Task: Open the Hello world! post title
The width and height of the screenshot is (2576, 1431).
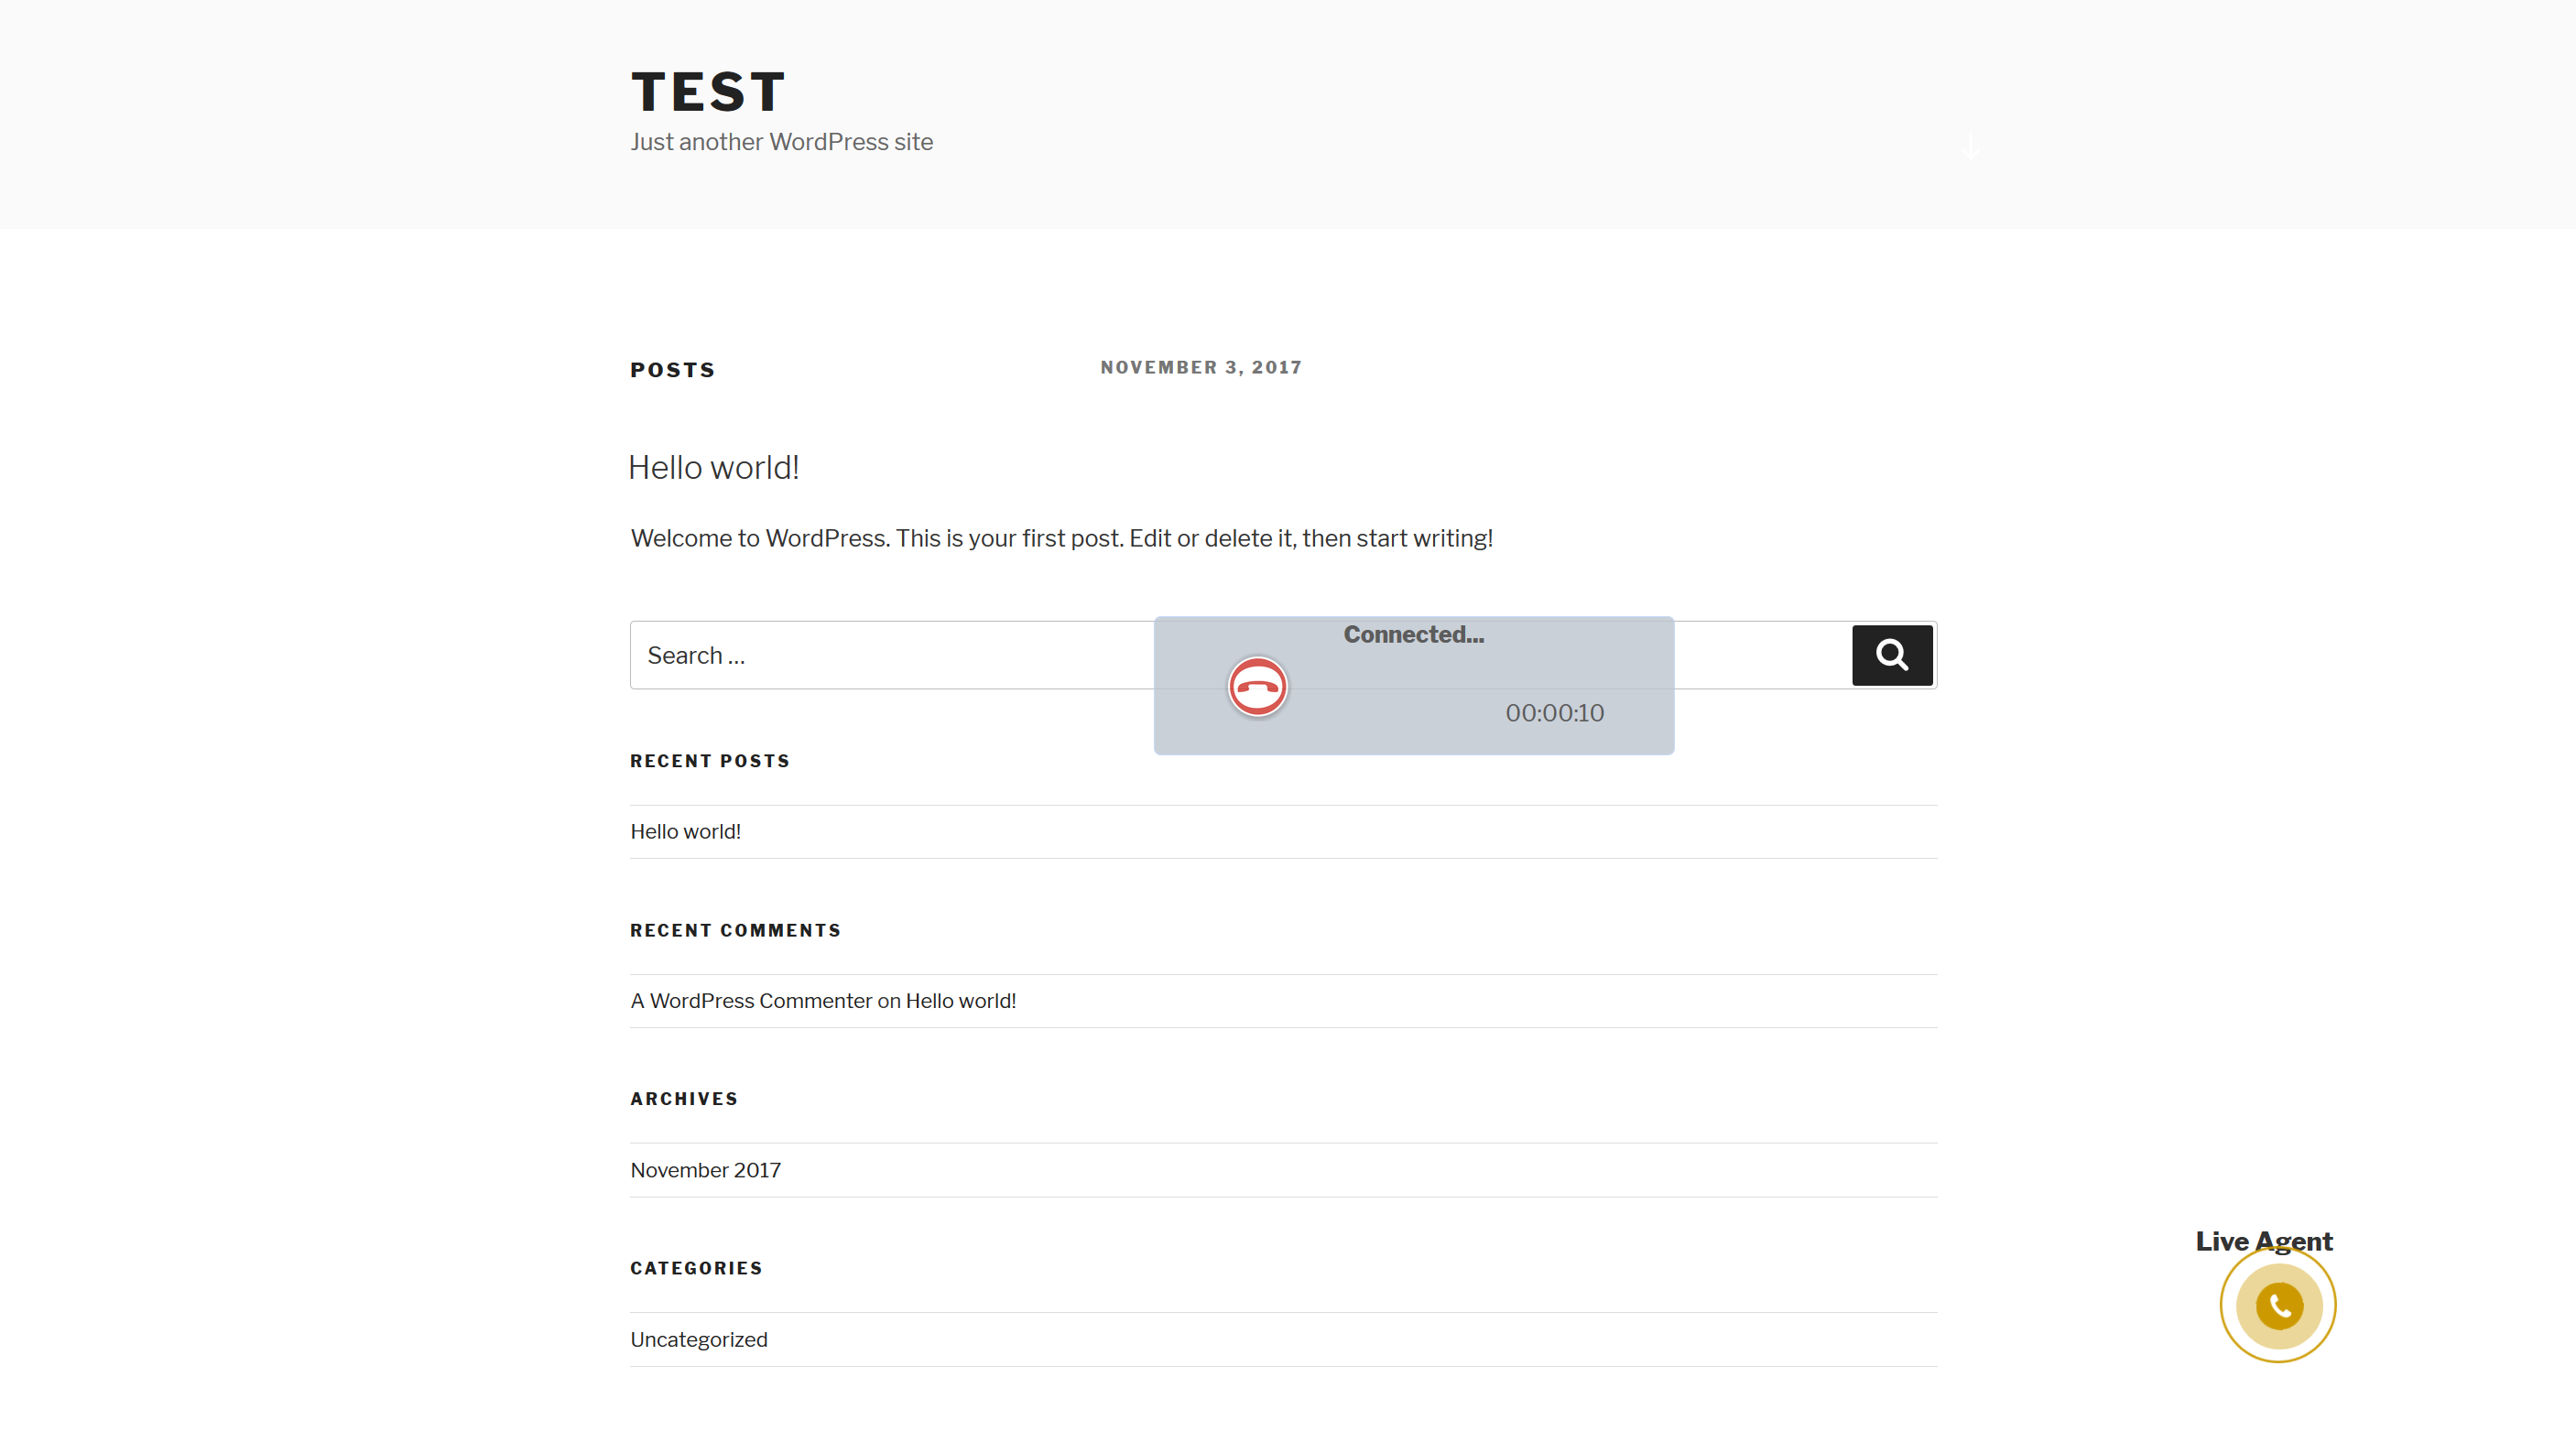Action: (x=713, y=467)
